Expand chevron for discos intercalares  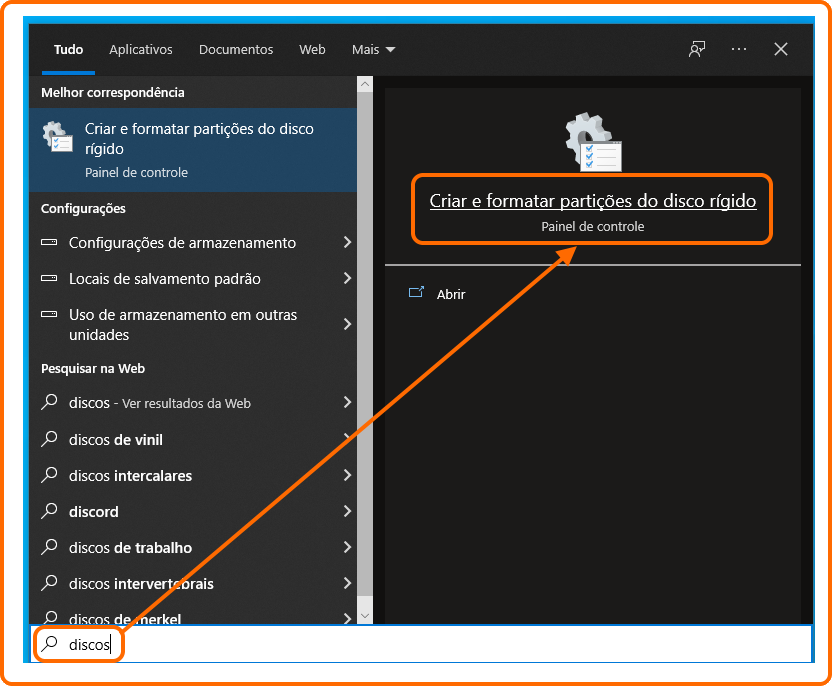347,475
